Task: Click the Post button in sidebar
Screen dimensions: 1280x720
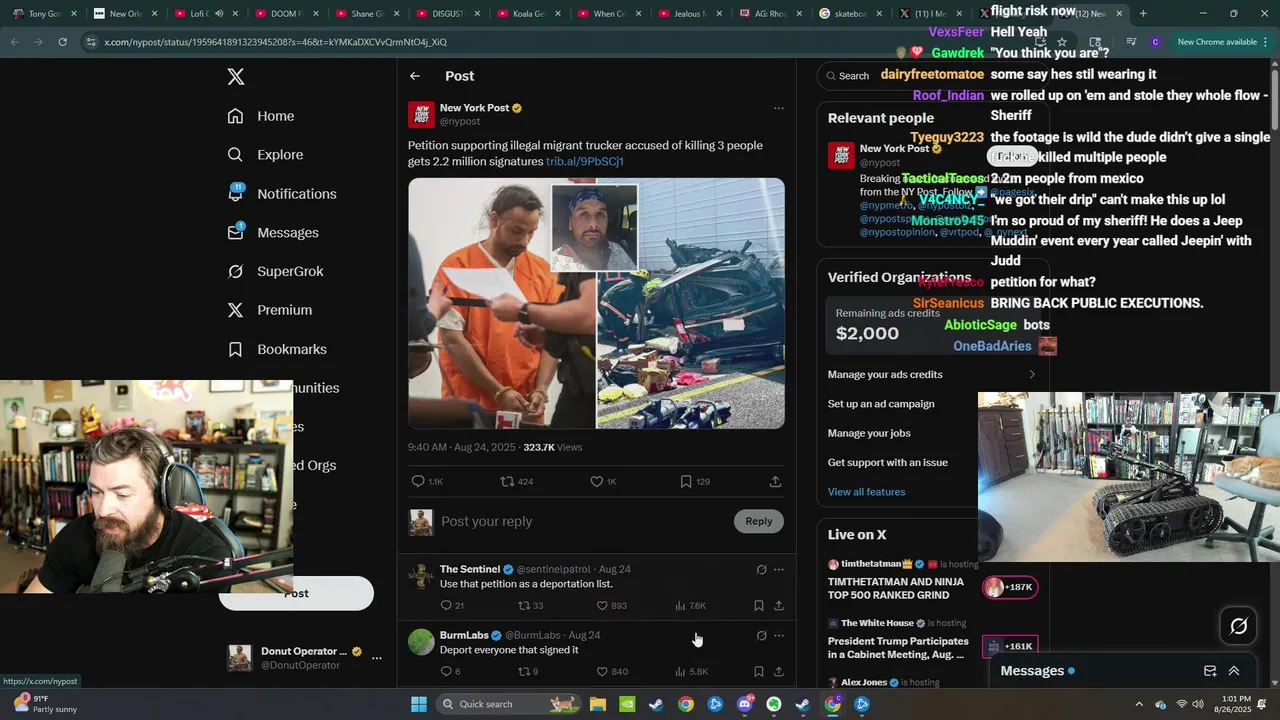Action: [296, 593]
